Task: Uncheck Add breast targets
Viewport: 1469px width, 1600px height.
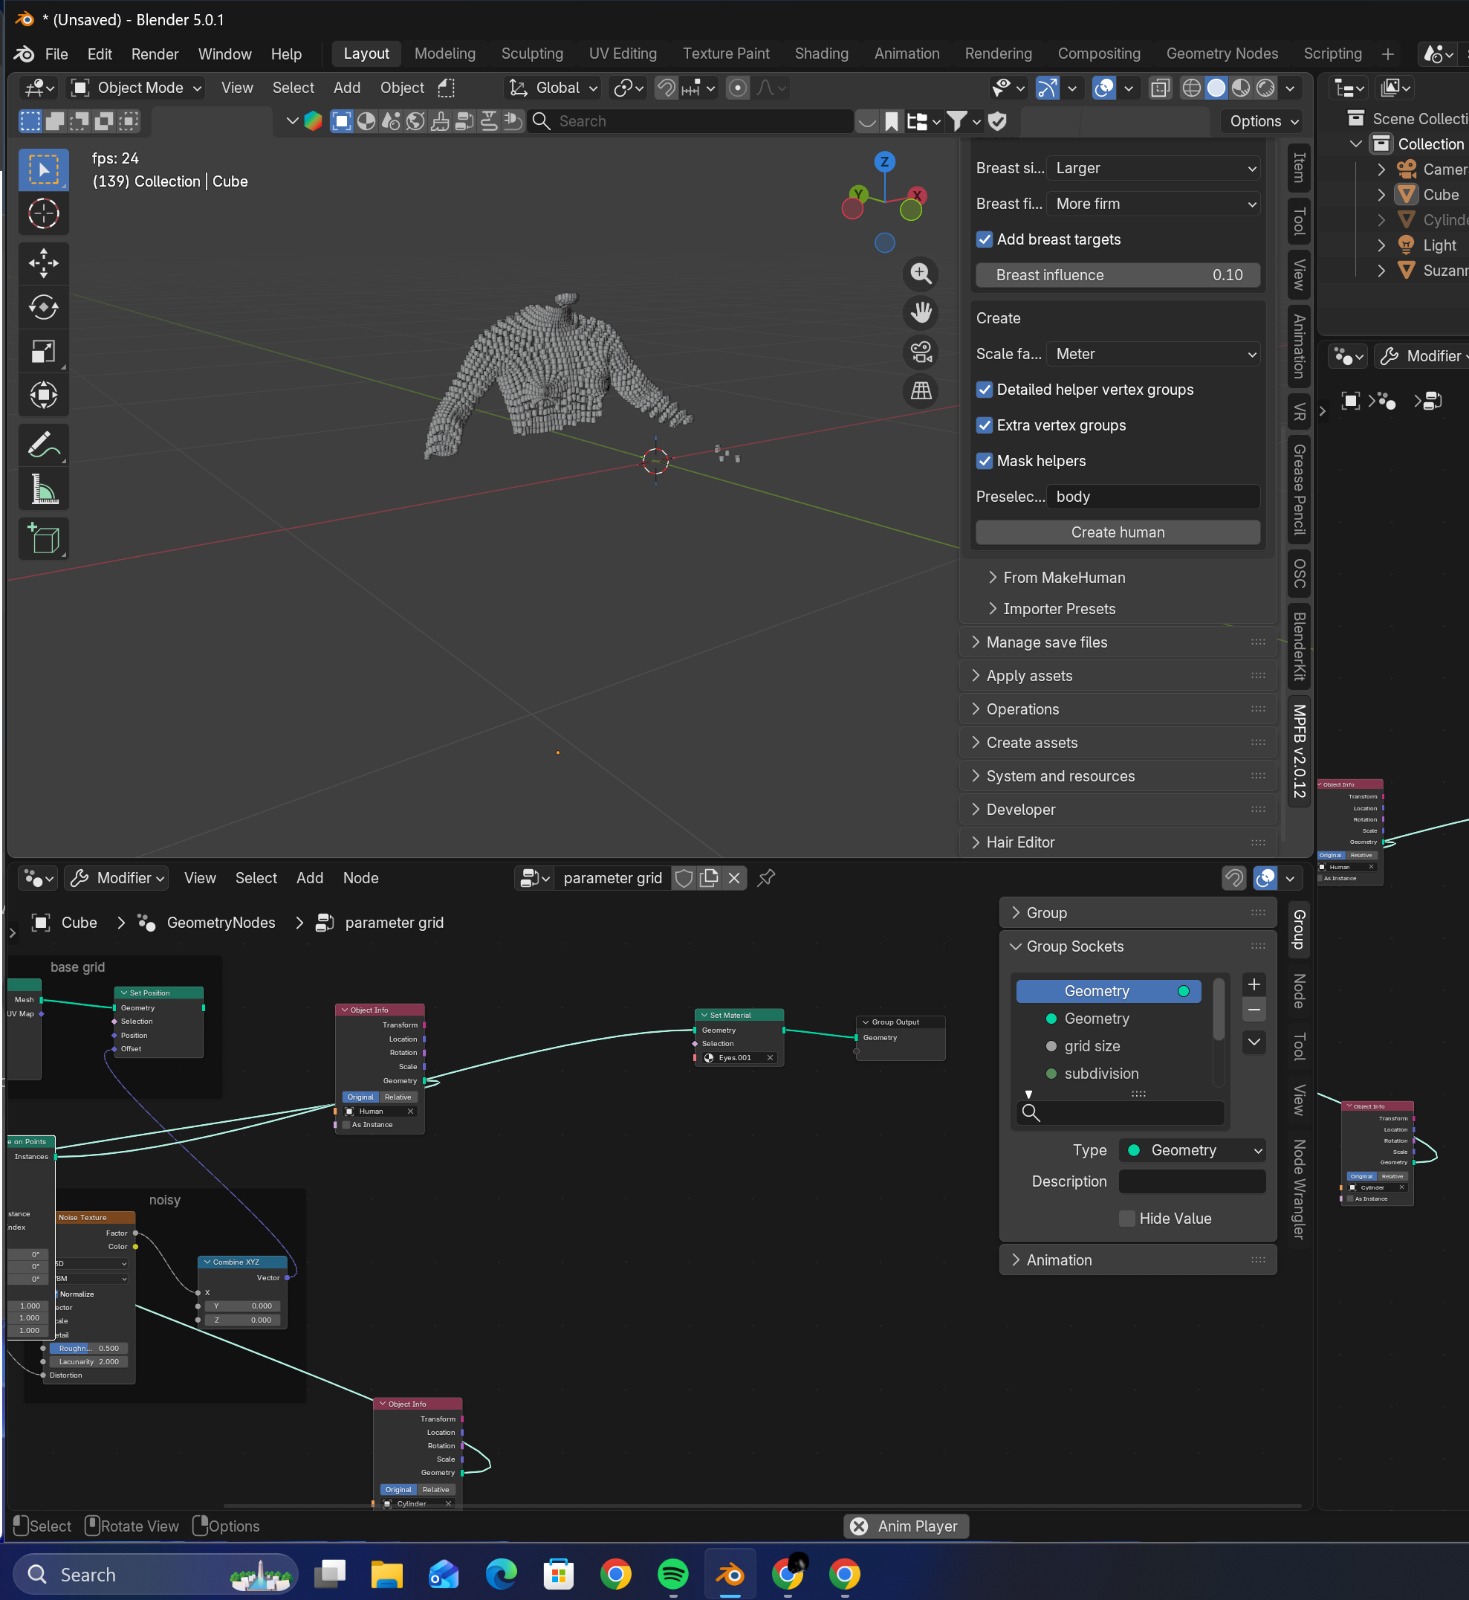Action: point(985,240)
